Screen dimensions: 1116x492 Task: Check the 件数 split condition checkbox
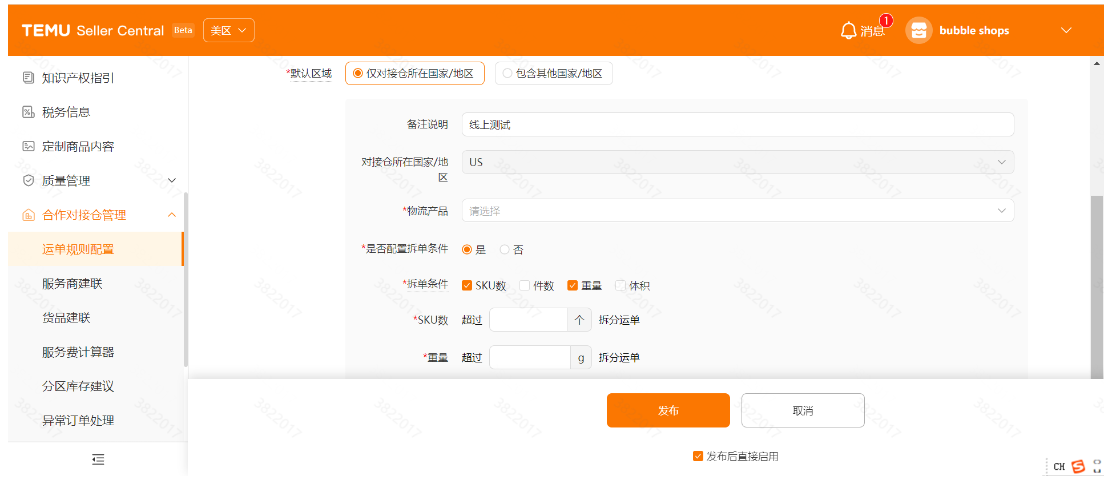click(x=524, y=286)
